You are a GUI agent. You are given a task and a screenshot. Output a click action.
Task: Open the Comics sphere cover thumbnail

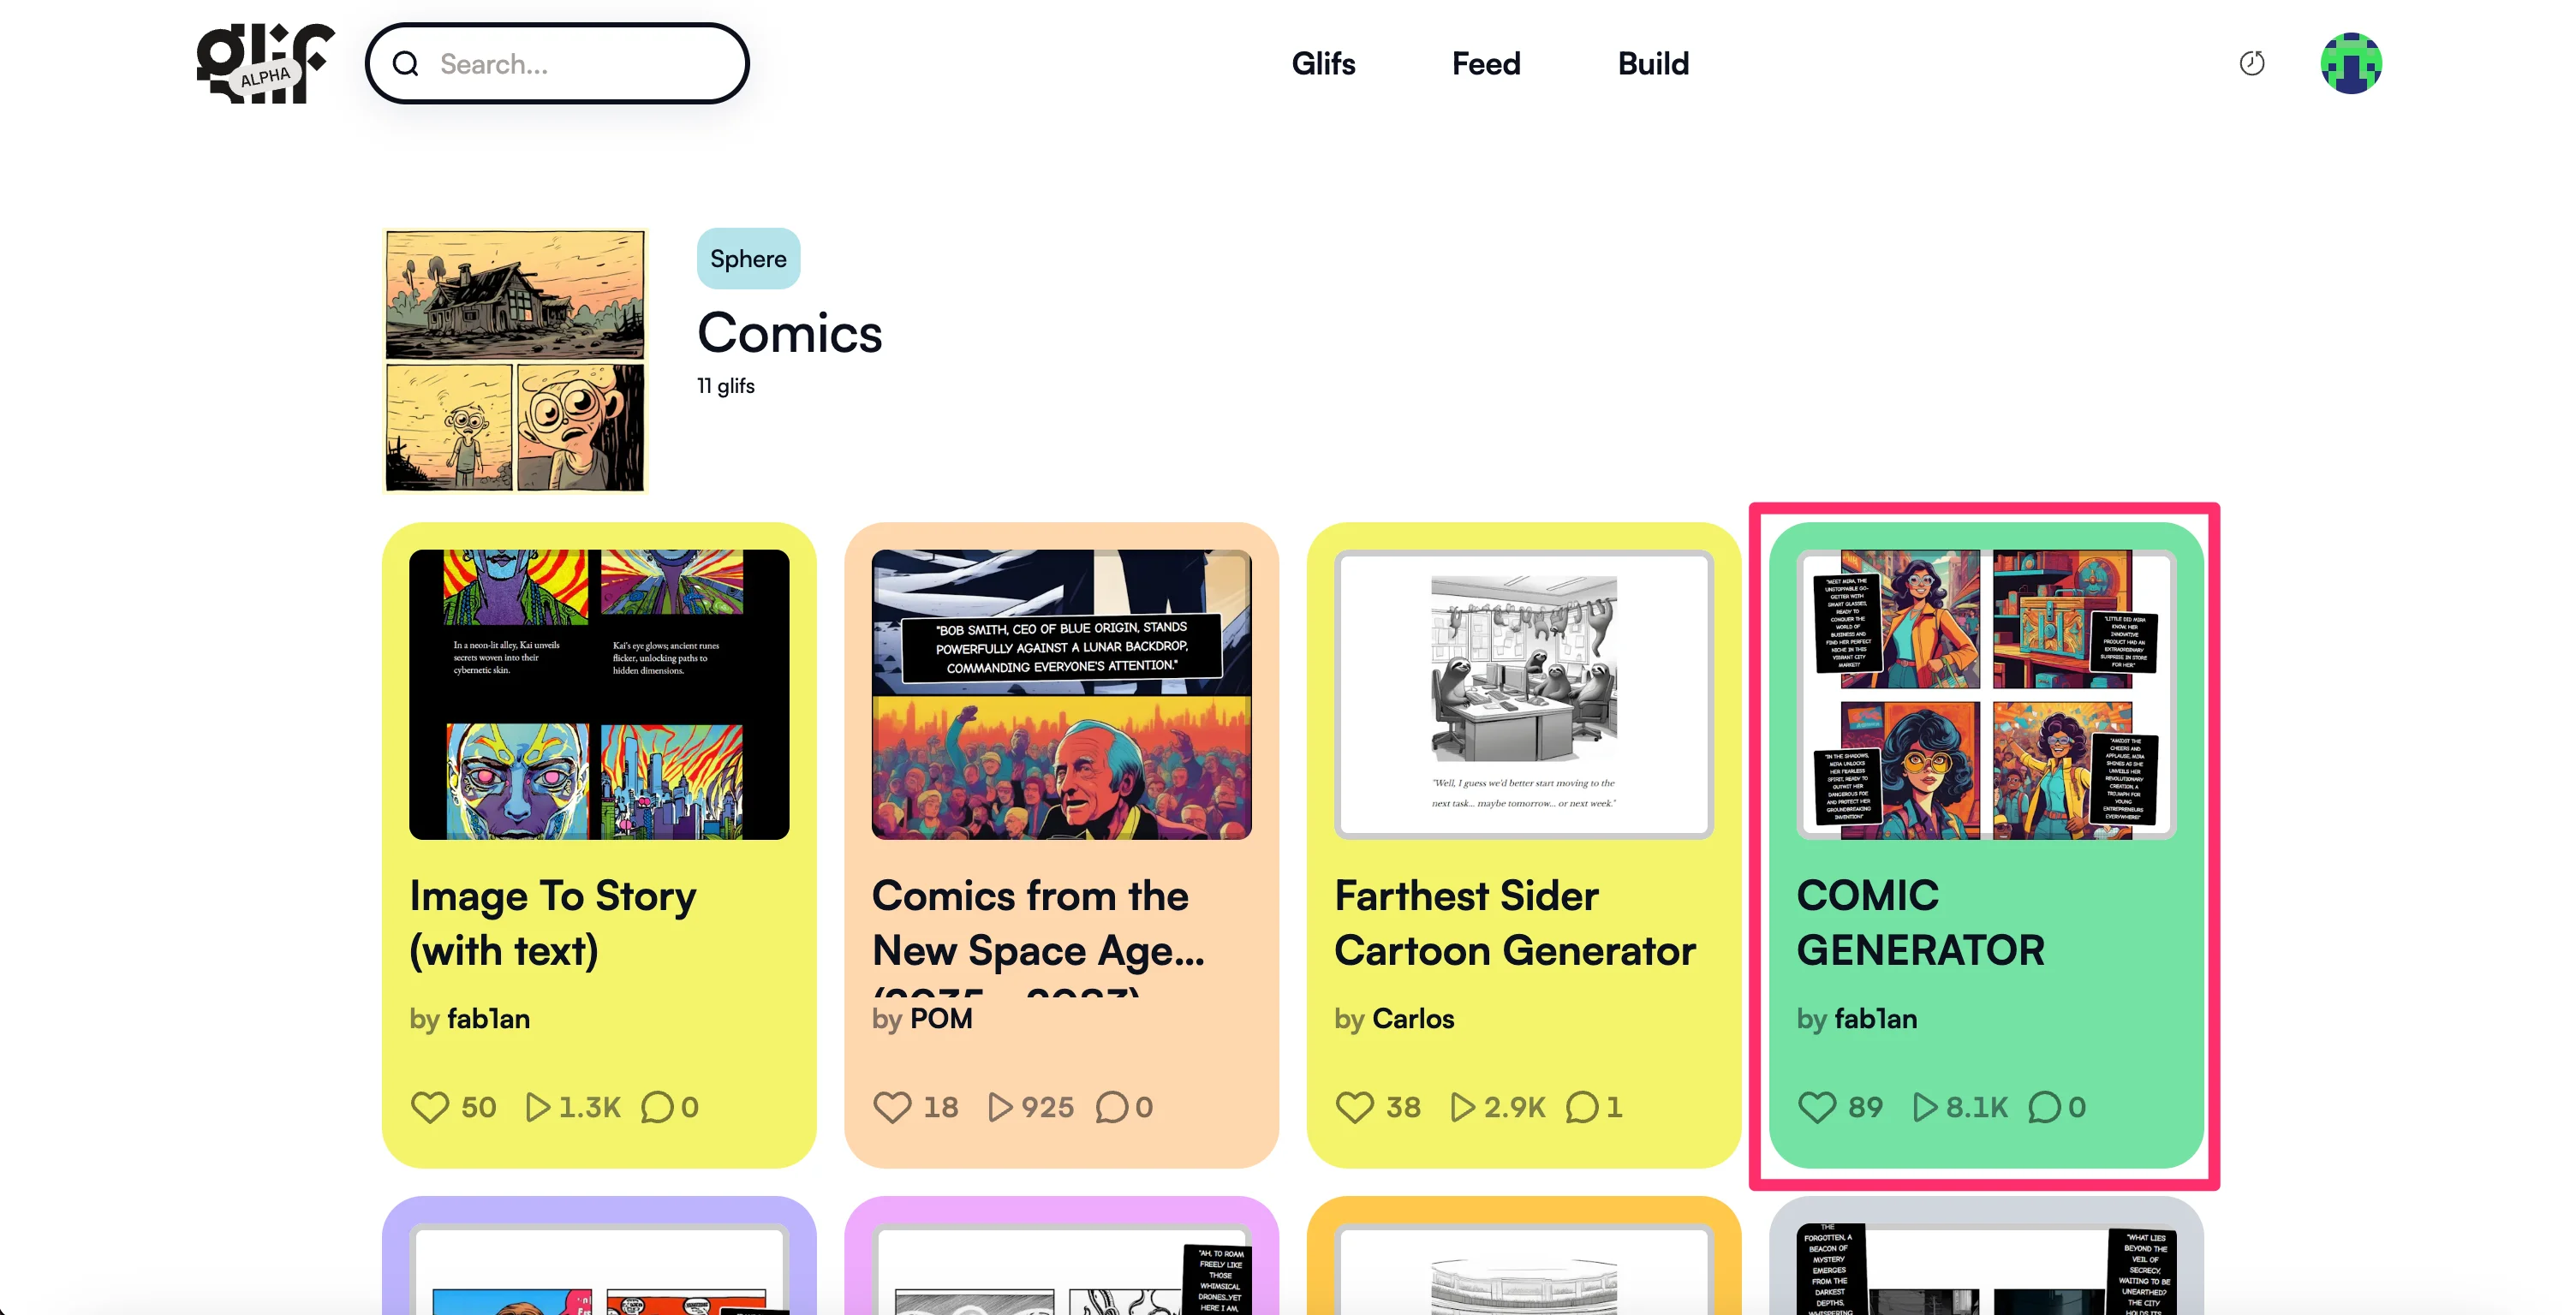515,360
